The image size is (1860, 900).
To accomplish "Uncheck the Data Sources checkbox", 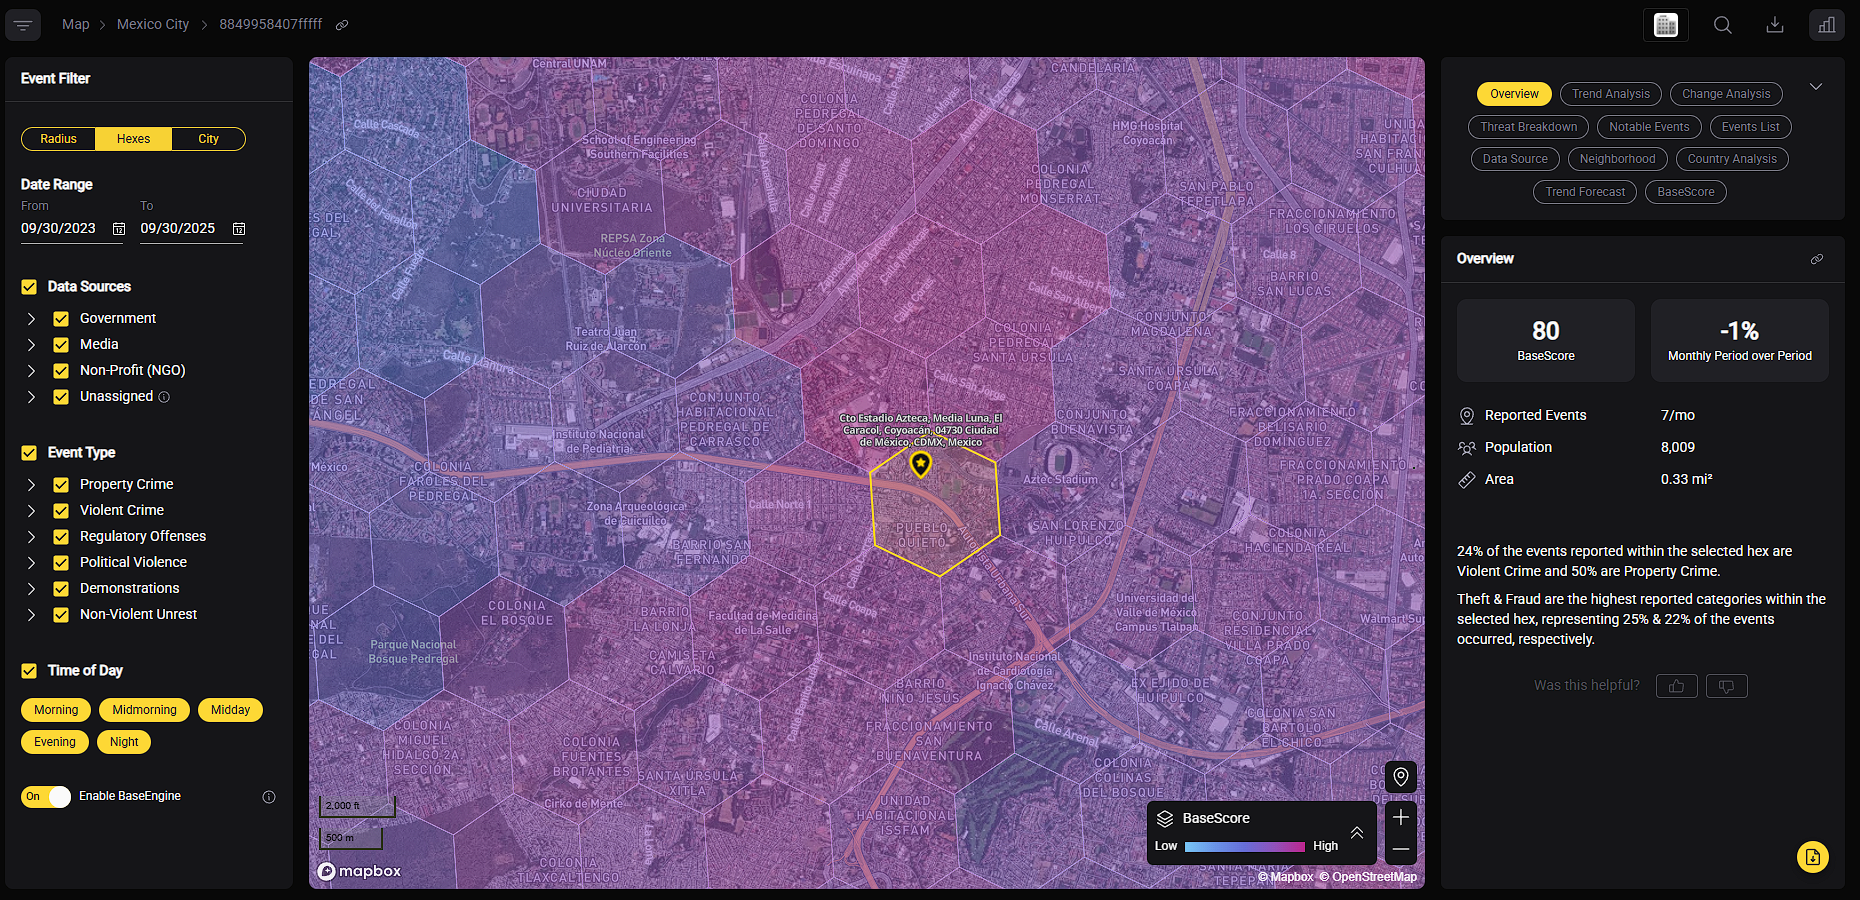I will click(x=29, y=286).
